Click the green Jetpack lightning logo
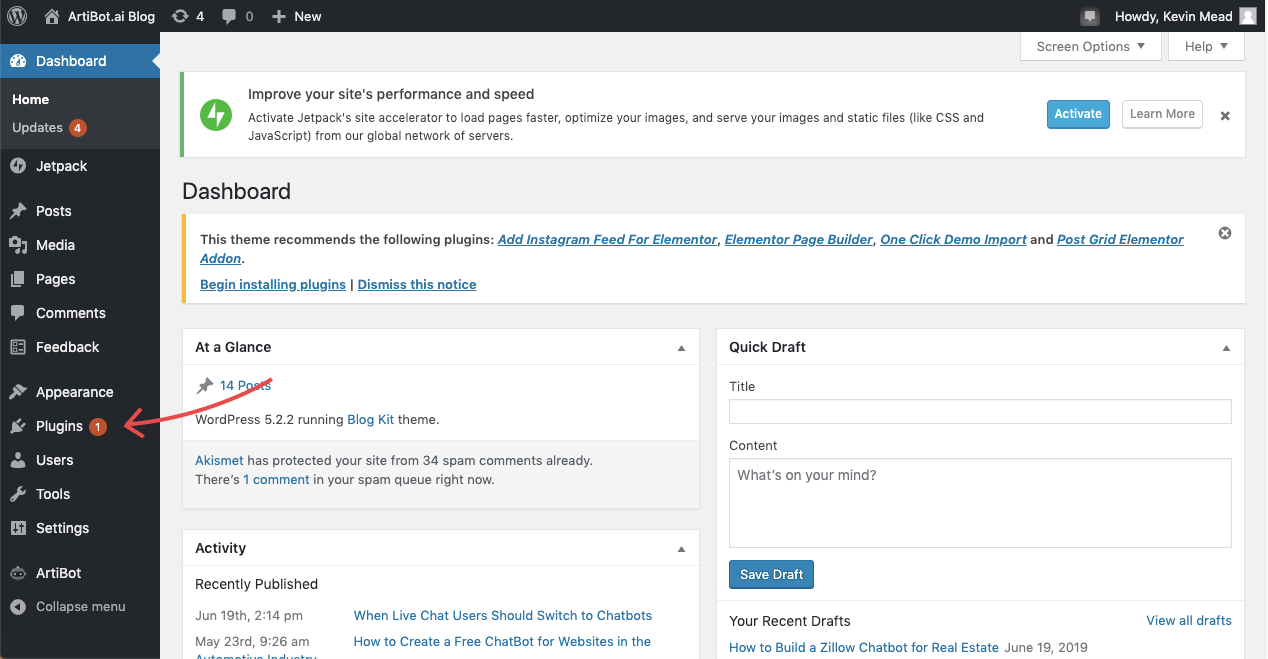 click(x=216, y=115)
